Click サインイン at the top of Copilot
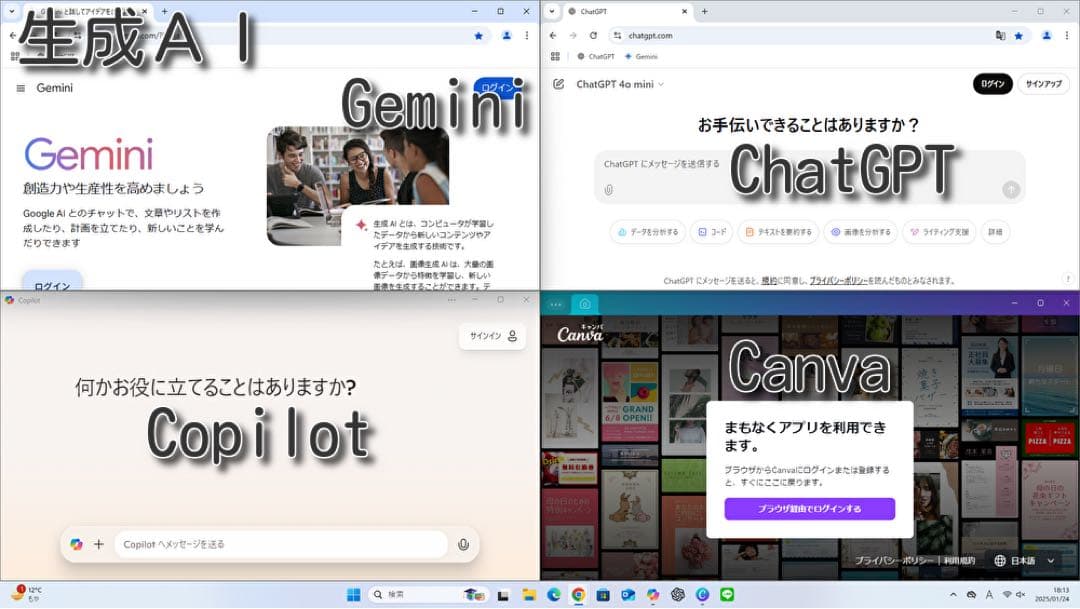 tap(486, 336)
